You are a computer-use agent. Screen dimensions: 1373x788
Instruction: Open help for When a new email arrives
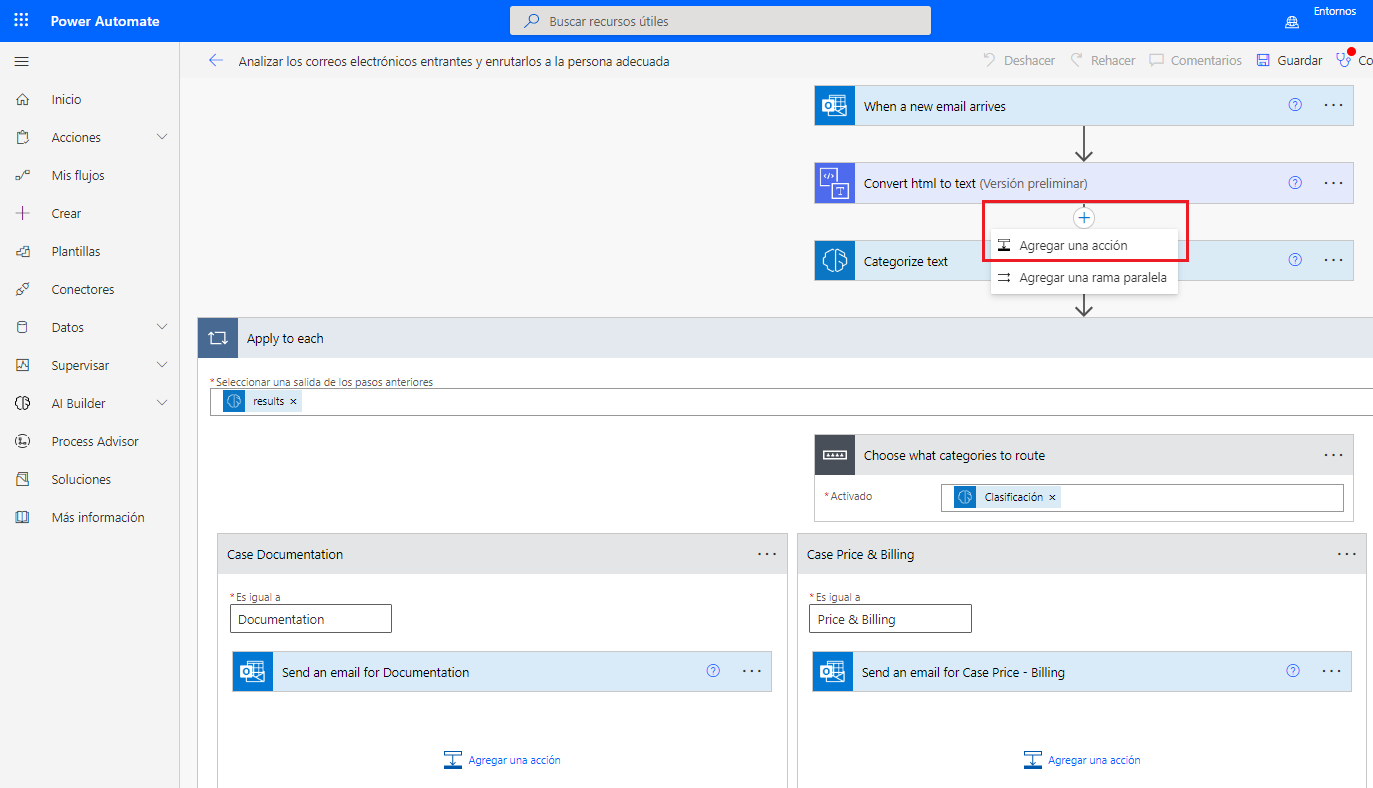pos(1295,105)
